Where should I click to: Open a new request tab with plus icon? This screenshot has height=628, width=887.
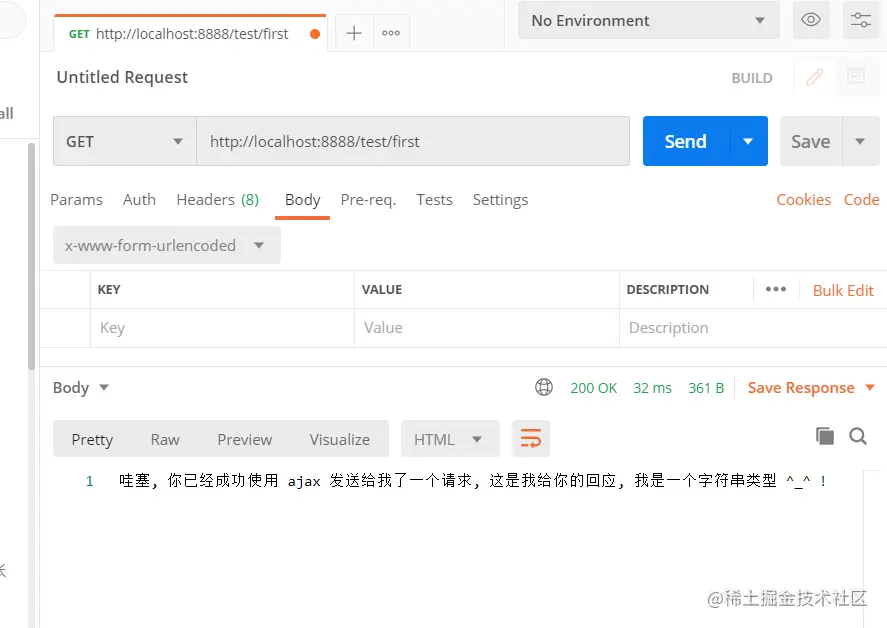point(354,33)
